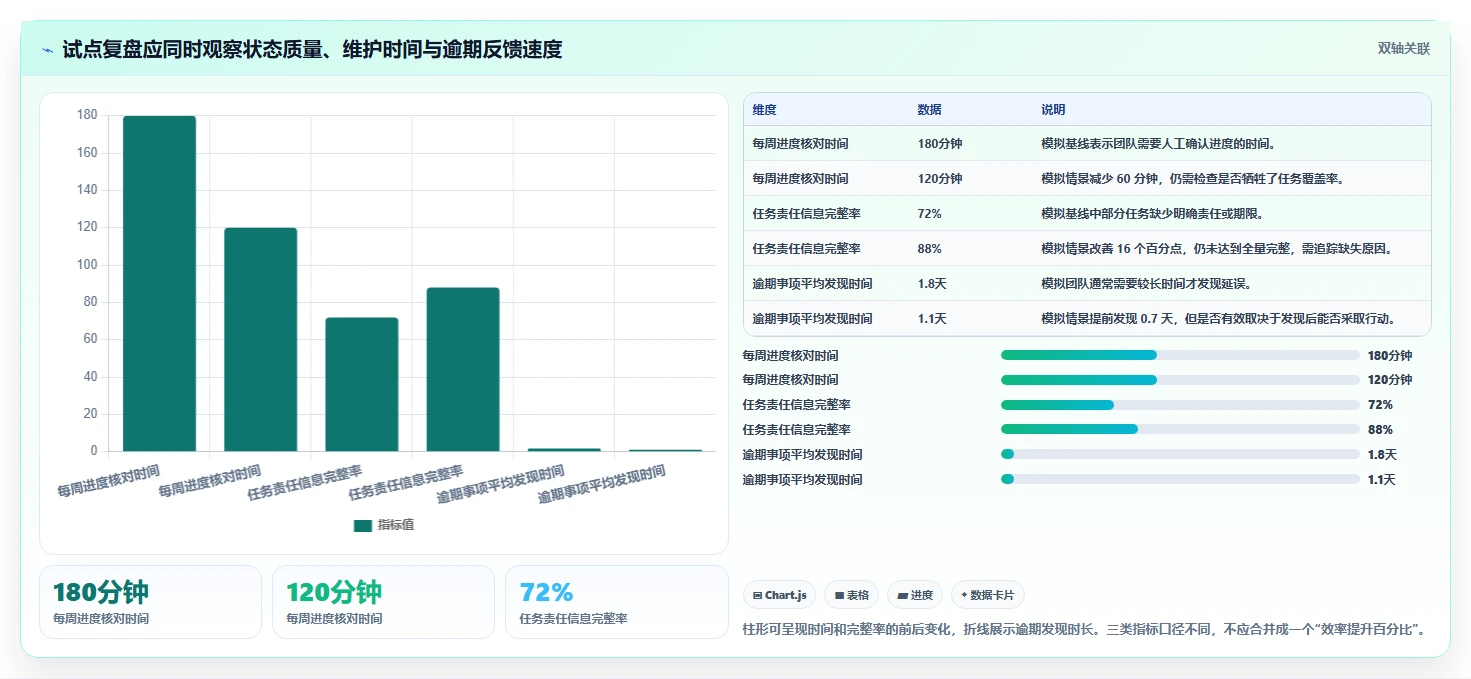
Task: Click the footer note starting 柱形可呈现时间
Action: 1083,629
